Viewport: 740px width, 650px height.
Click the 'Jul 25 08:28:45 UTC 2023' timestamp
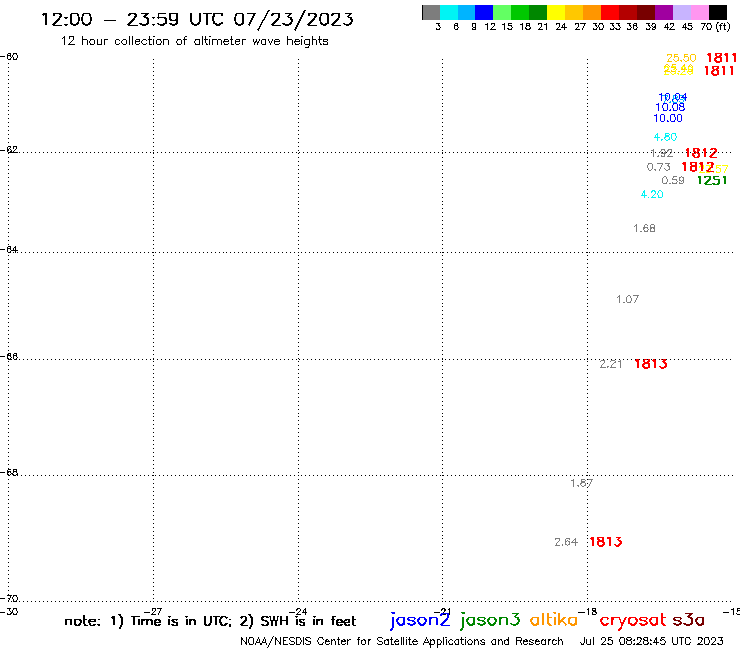pyautogui.click(x=651, y=641)
